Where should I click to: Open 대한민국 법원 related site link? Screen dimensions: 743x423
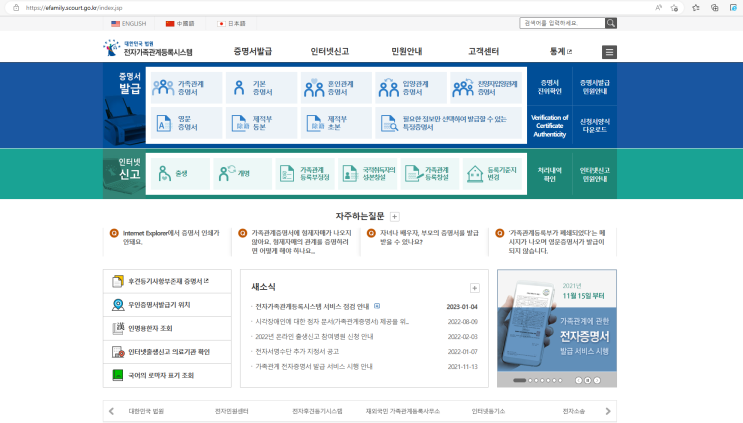(x=146, y=411)
